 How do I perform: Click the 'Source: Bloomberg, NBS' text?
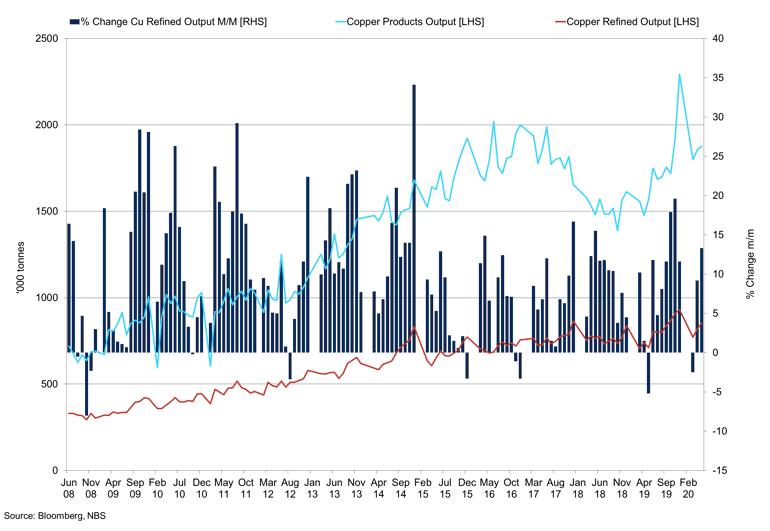(x=55, y=516)
